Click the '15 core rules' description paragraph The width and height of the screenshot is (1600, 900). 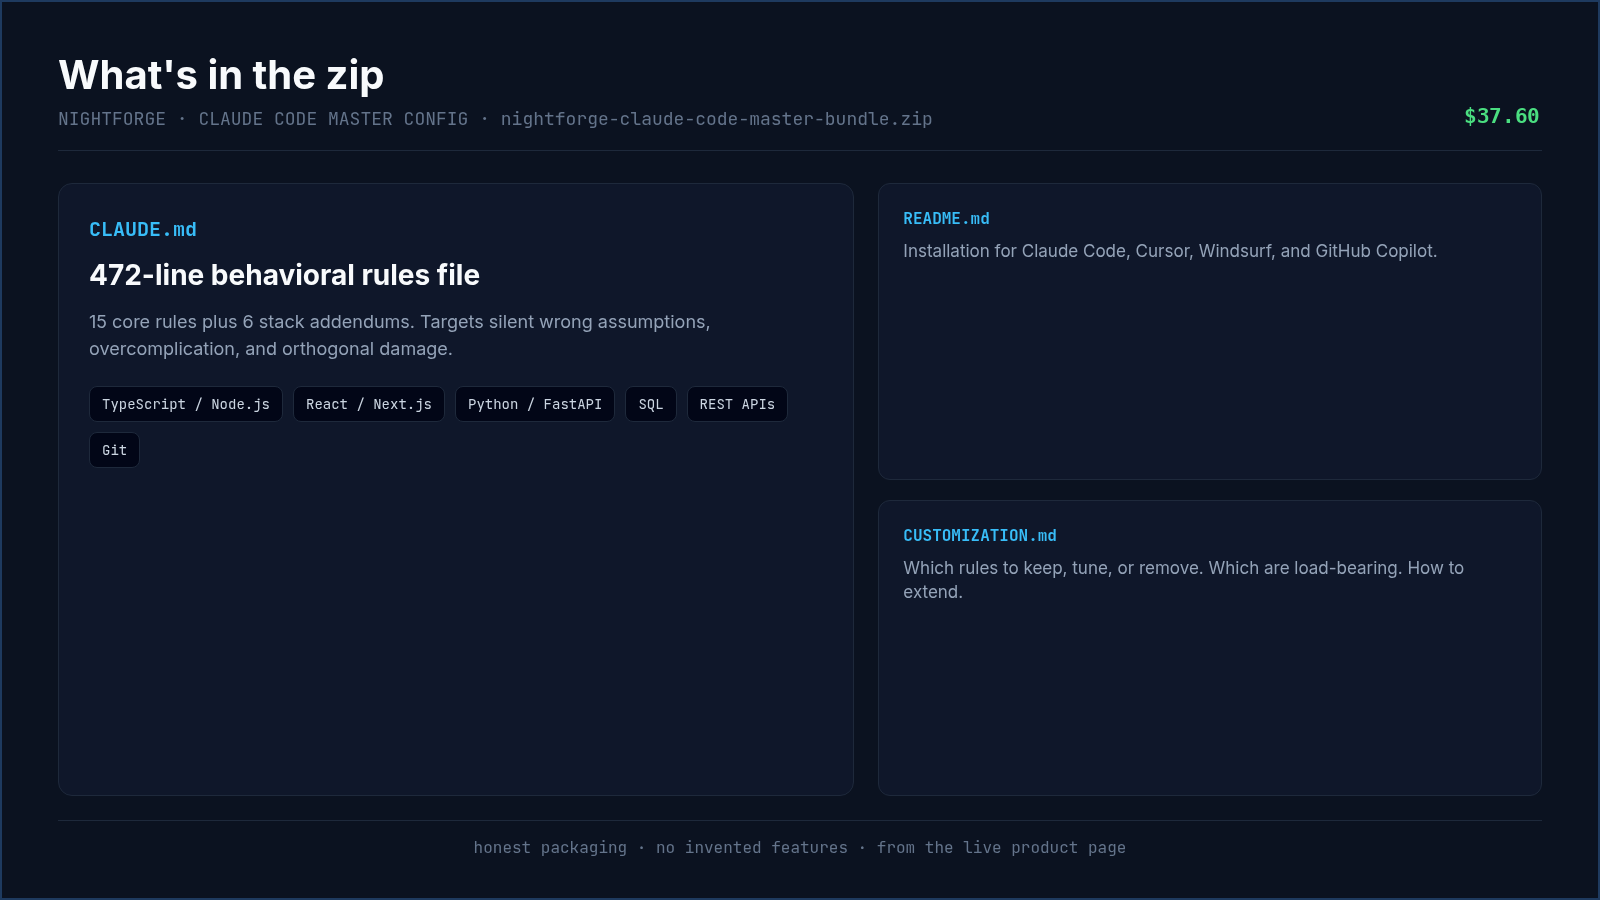coord(400,335)
